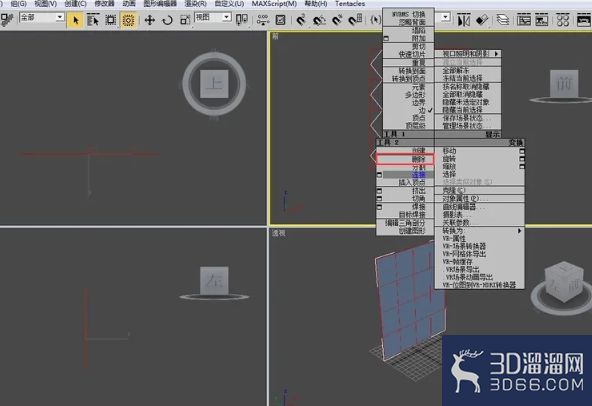The height and width of the screenshot is (406, 592).
Task: Toggle the Spinner Snap magnet
Action: coord(355,20)
